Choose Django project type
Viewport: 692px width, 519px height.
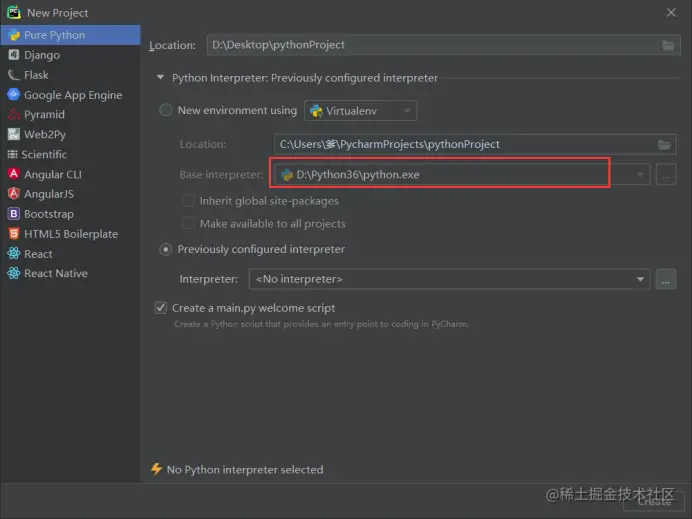tap(70, 55)
